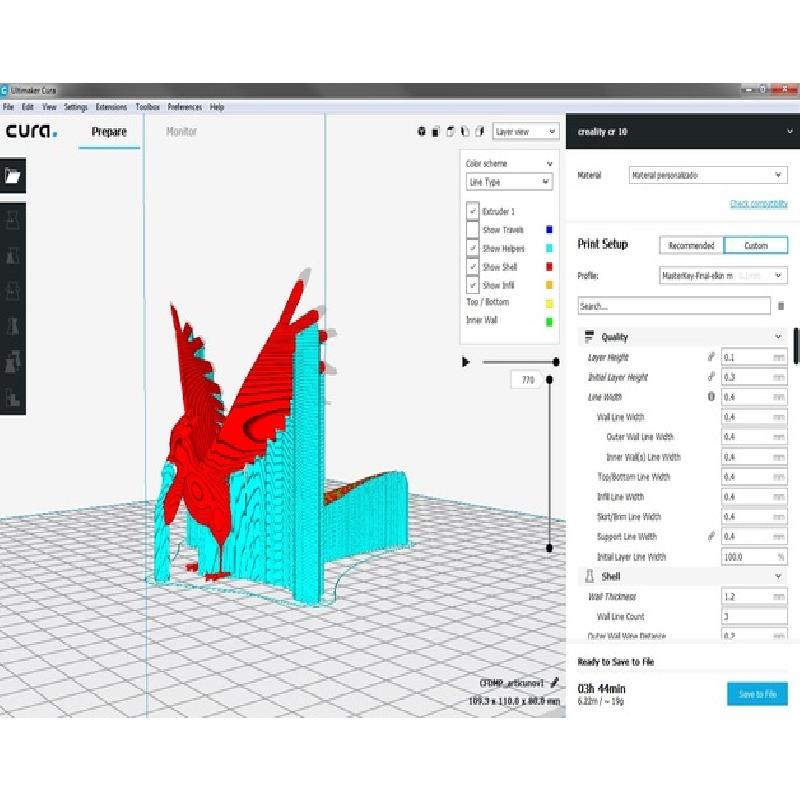This screenshot has height=800, width=800.
Task: Click the Check compatibility link
Action: point(759,204)
